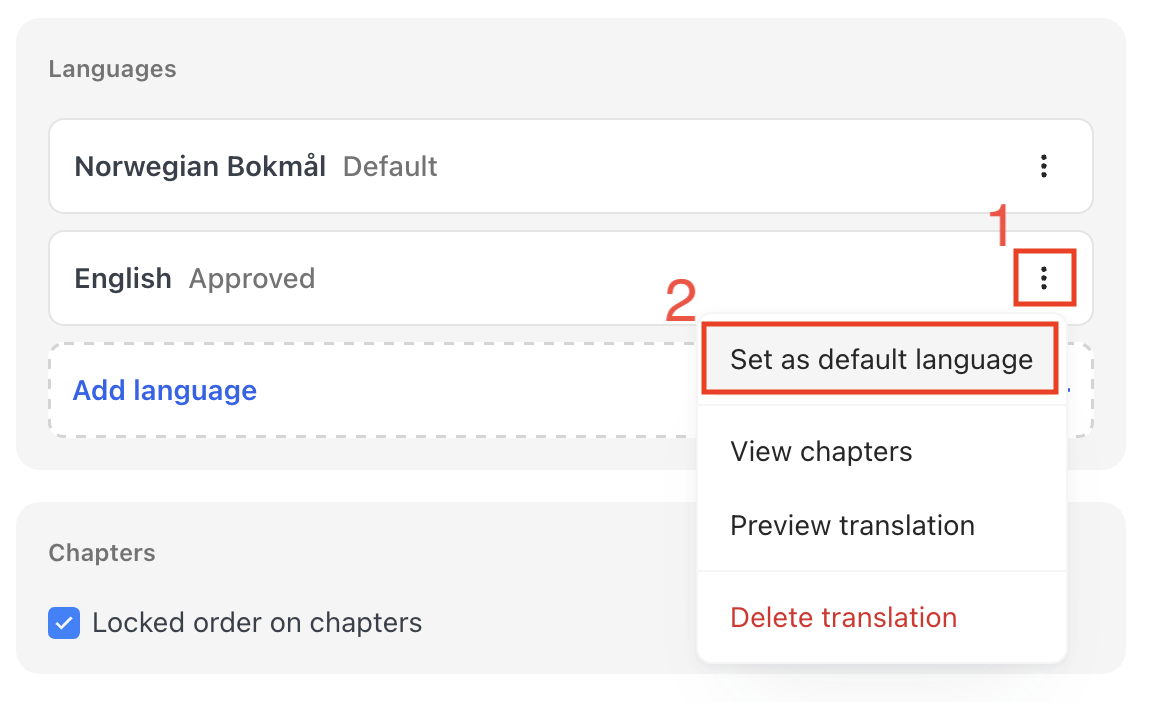Click the Add language link

[x=165, y=390]
